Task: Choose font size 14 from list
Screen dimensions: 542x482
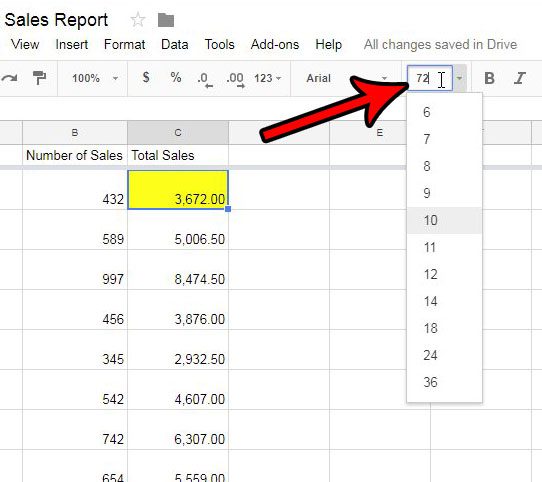Action: click(x=445, y=301)
